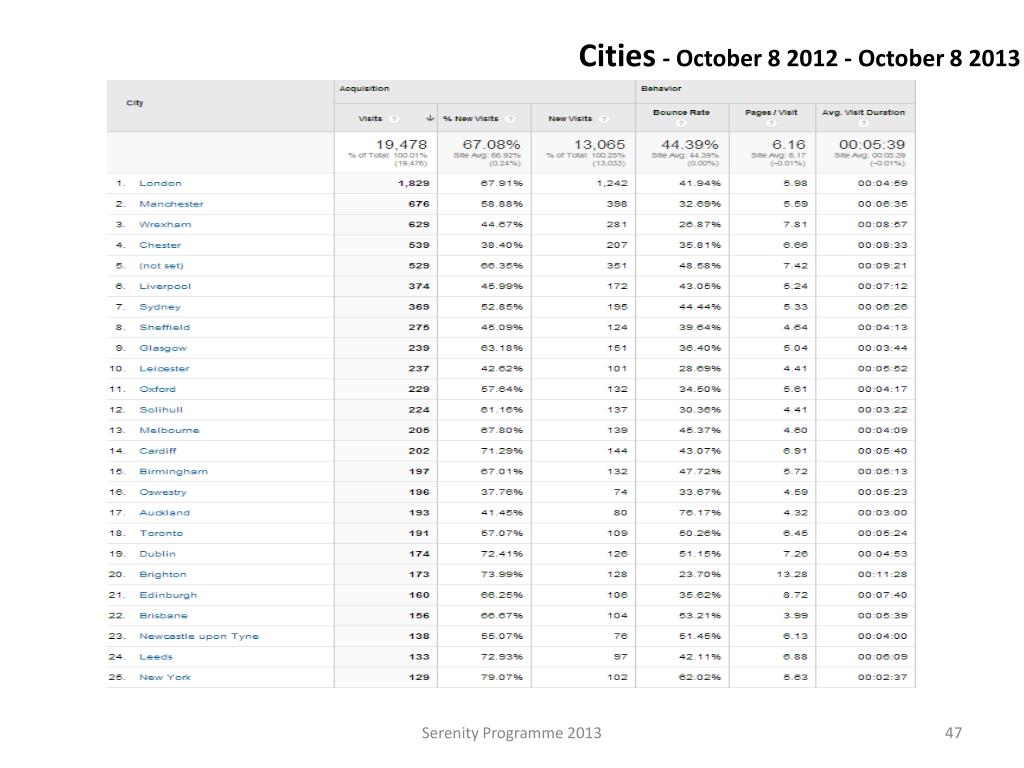Open the New York city link
Screen dimensions: 1024x768
click(165, 677)
